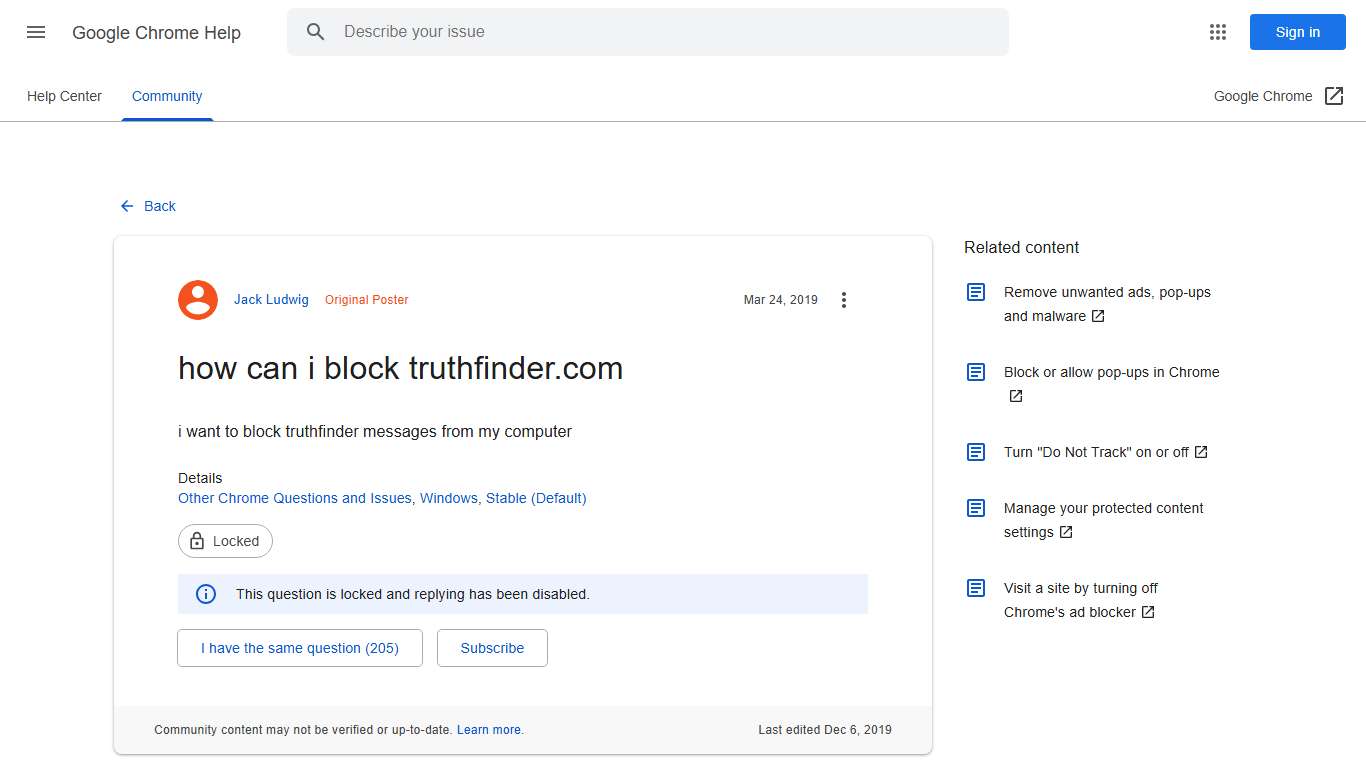
Task: Click the search magnifier icon
Action: pos(315,31)
